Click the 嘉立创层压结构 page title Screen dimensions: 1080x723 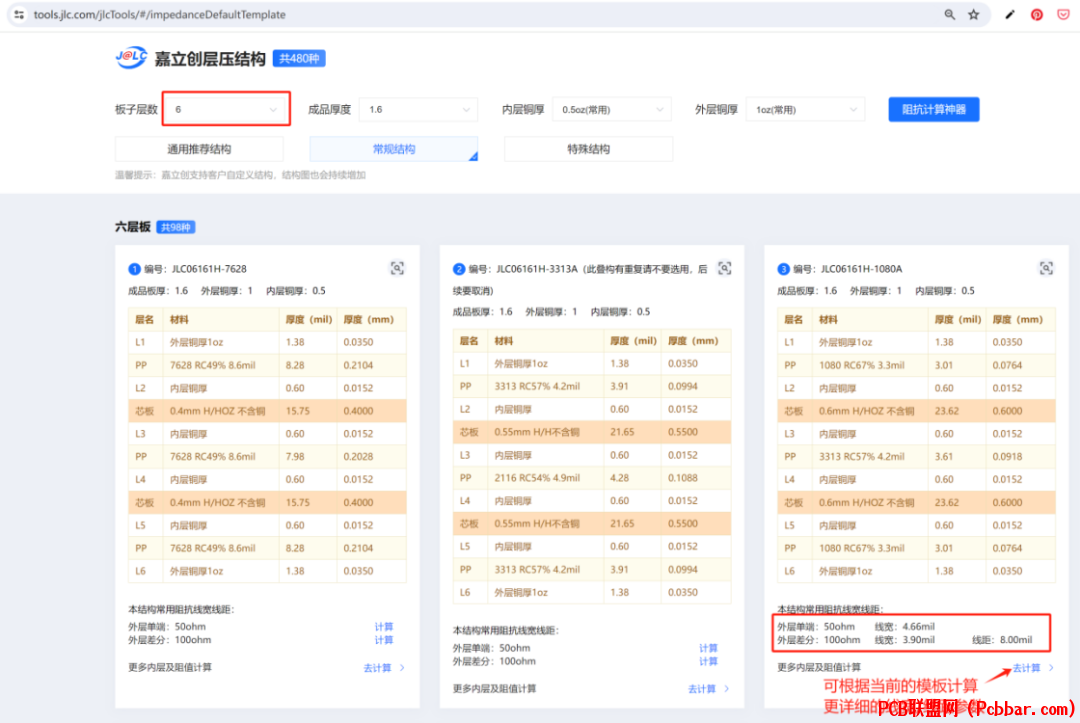click(210, 59)
